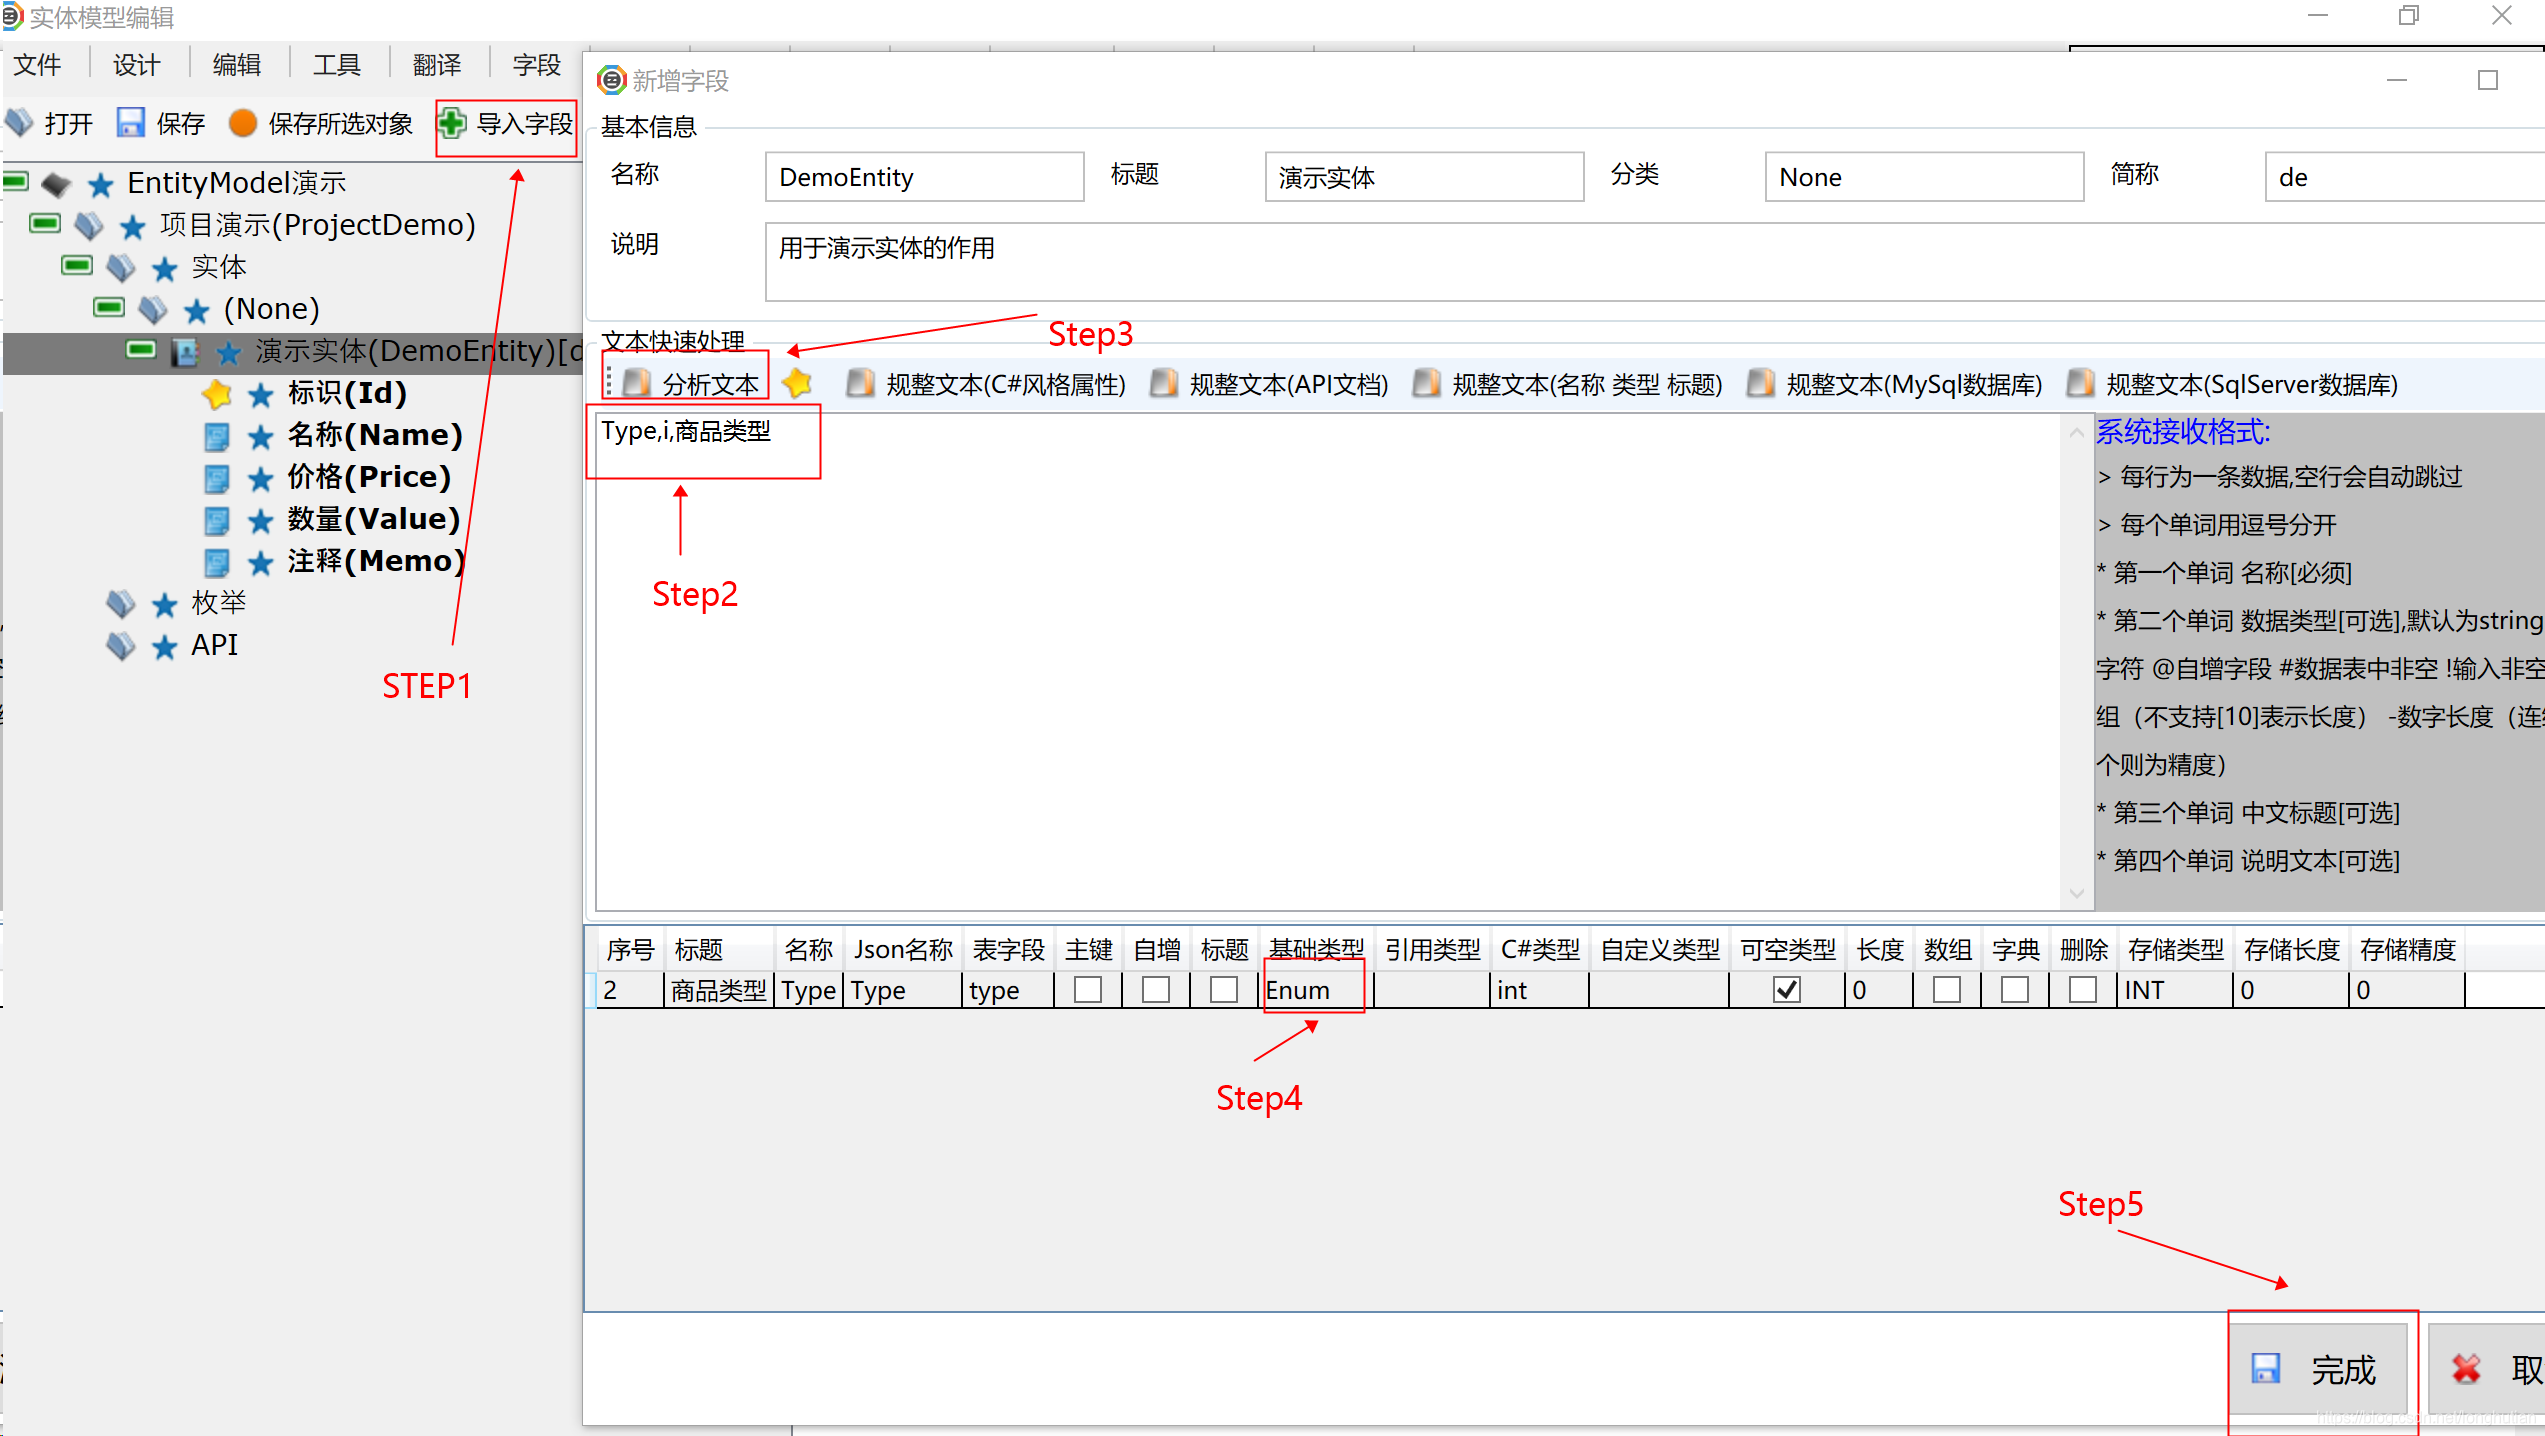Click the tag icon beside API
This screenshot has height=1436, width=2545.
pos(120,646)
